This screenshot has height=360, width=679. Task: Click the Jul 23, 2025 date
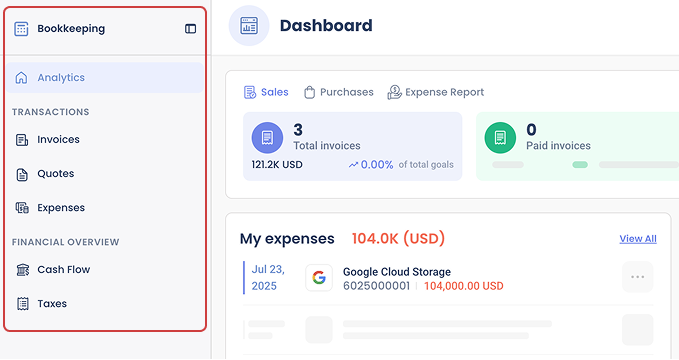[268, 278]
